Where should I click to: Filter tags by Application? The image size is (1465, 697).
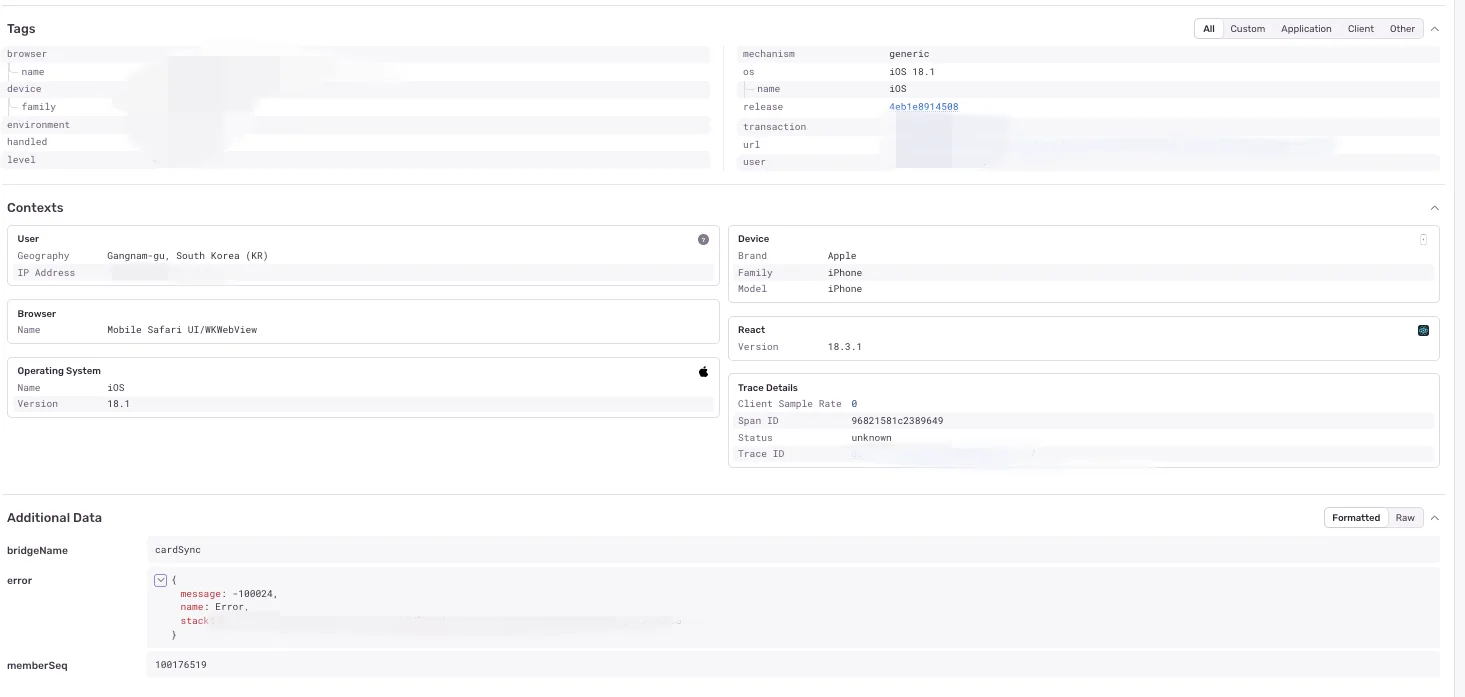point(1306,29)
